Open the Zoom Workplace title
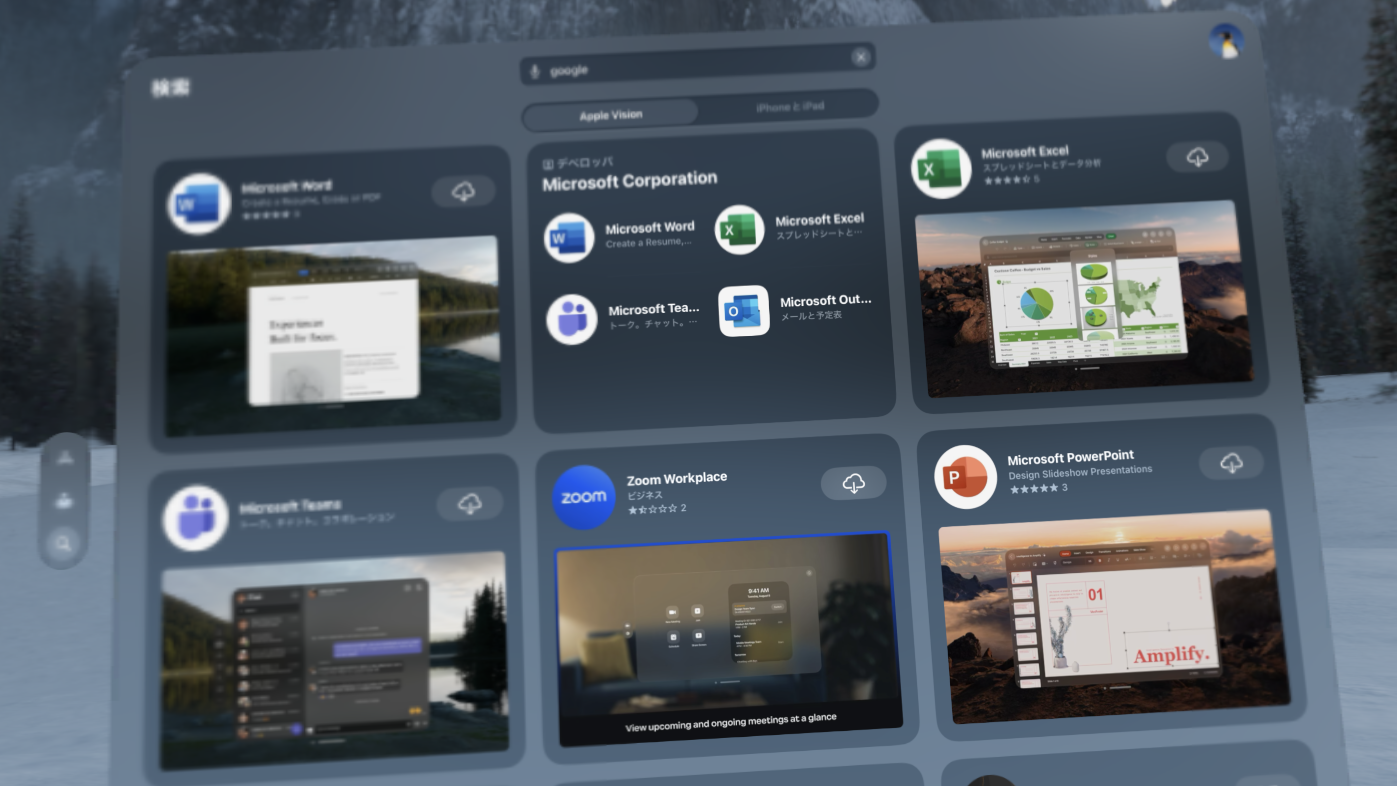 coord(677,478)
